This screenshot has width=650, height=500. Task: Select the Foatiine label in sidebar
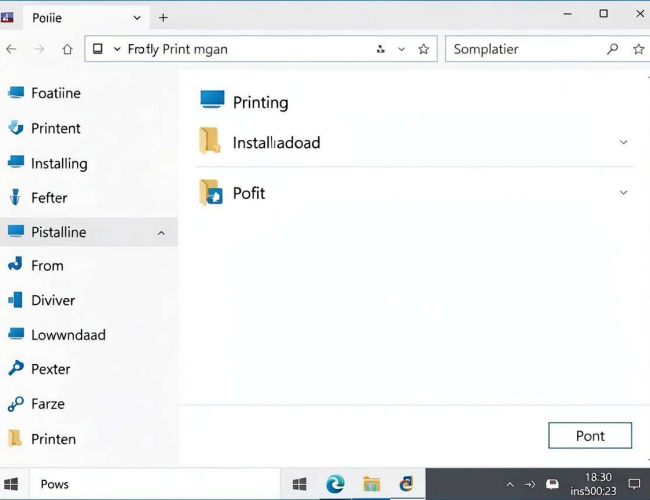pyautogui.click(x=56, y=93)
